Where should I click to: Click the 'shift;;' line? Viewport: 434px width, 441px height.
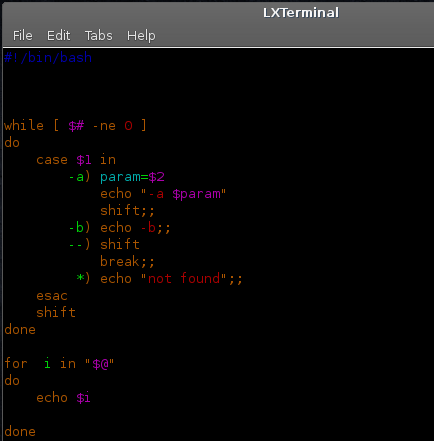(x=127, y=211)
